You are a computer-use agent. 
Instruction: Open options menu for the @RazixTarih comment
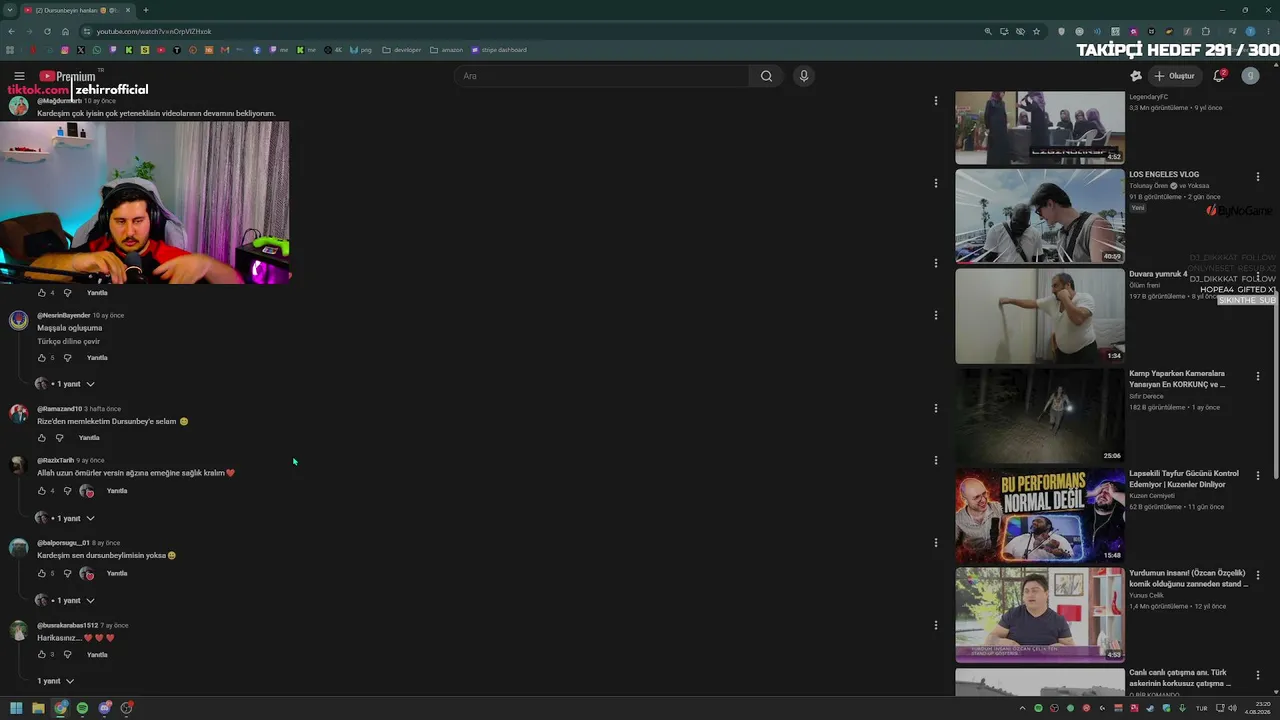pos(936,461)
